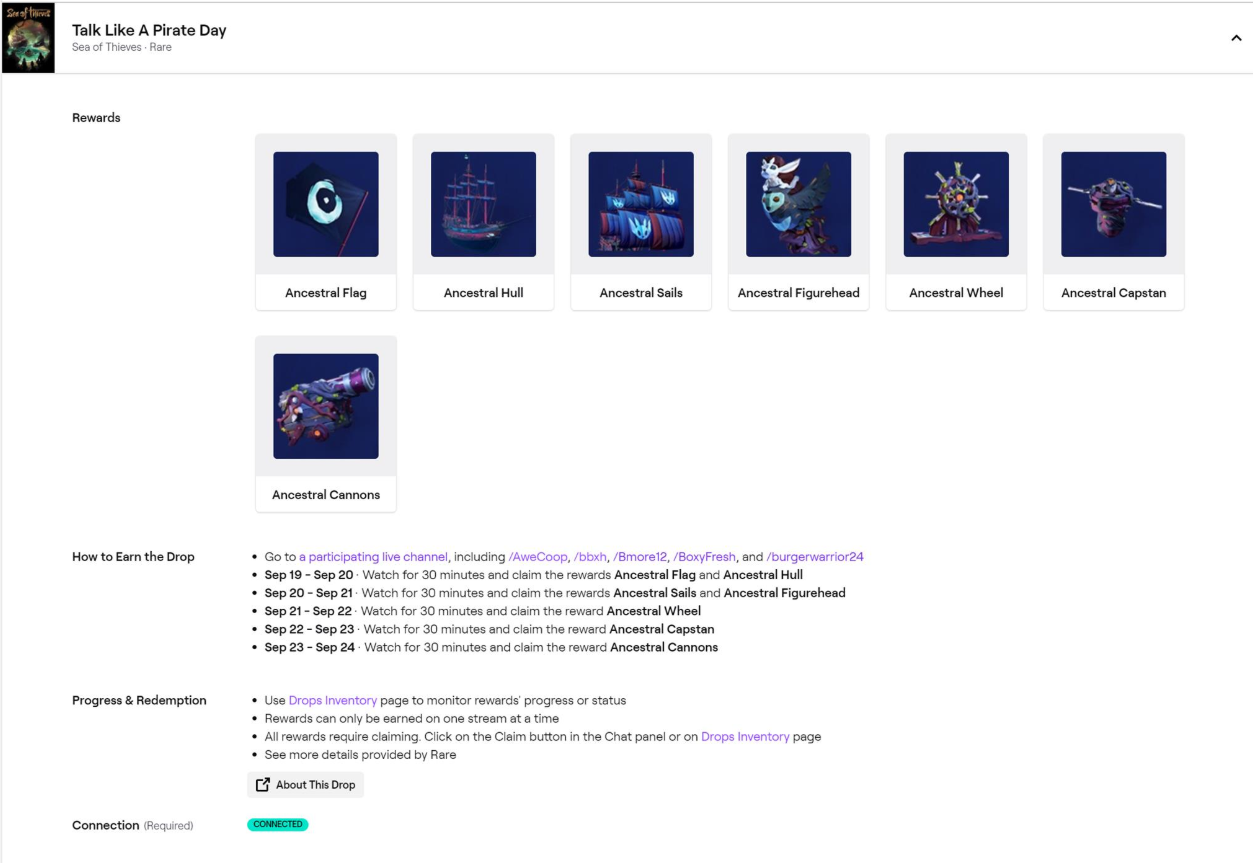Click the green CONNECTED status badge
This screenshot has height=864, width=1253.
(x=278, y=825)
